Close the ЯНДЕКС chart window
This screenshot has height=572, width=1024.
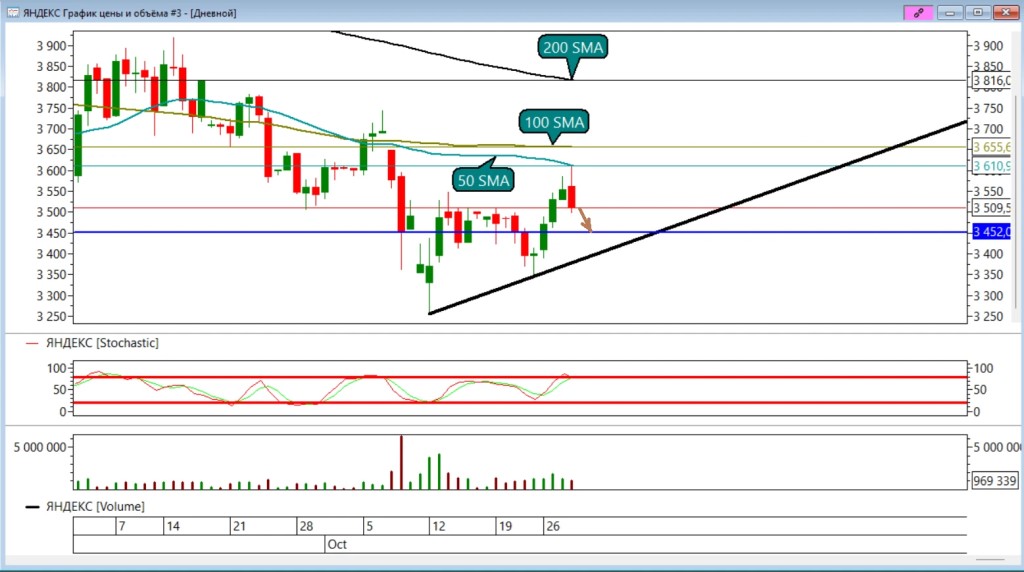[1006, 12]
